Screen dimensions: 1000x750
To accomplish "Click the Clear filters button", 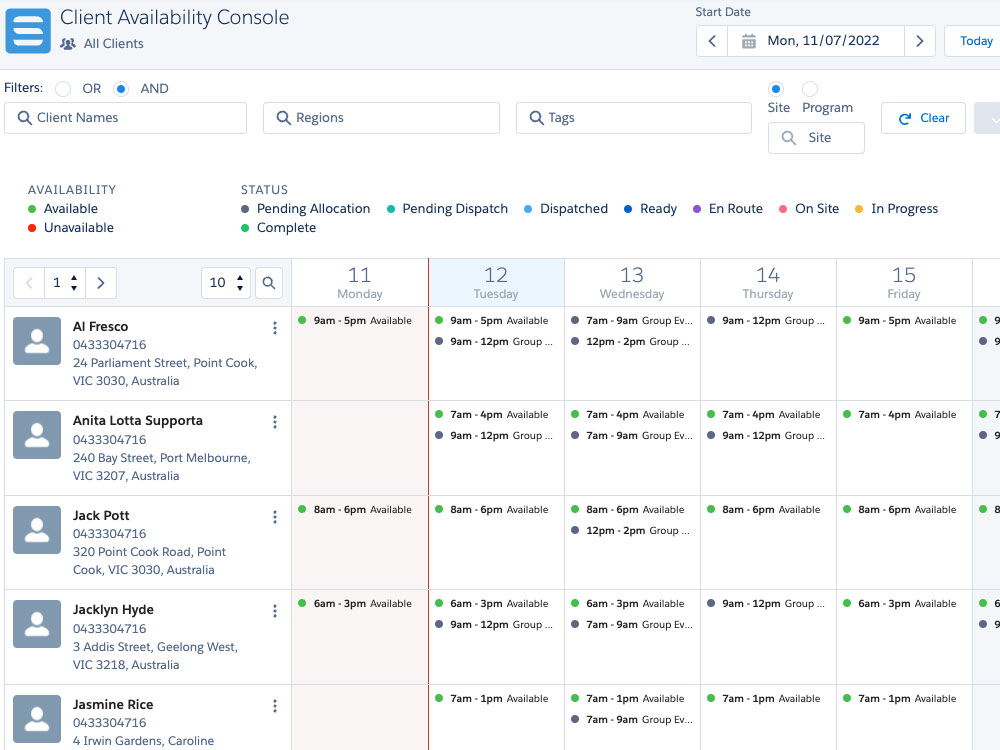I will tap(923, 118).
